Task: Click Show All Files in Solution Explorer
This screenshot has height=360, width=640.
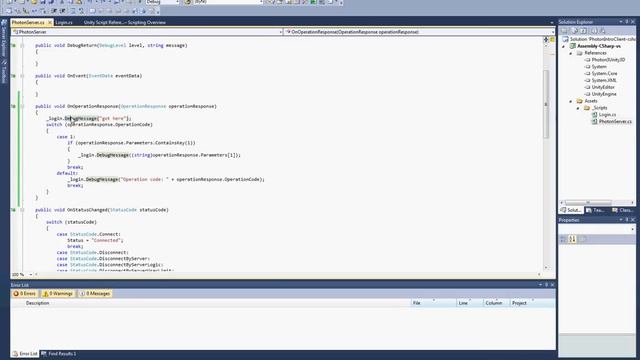Action: click(576, 31)
